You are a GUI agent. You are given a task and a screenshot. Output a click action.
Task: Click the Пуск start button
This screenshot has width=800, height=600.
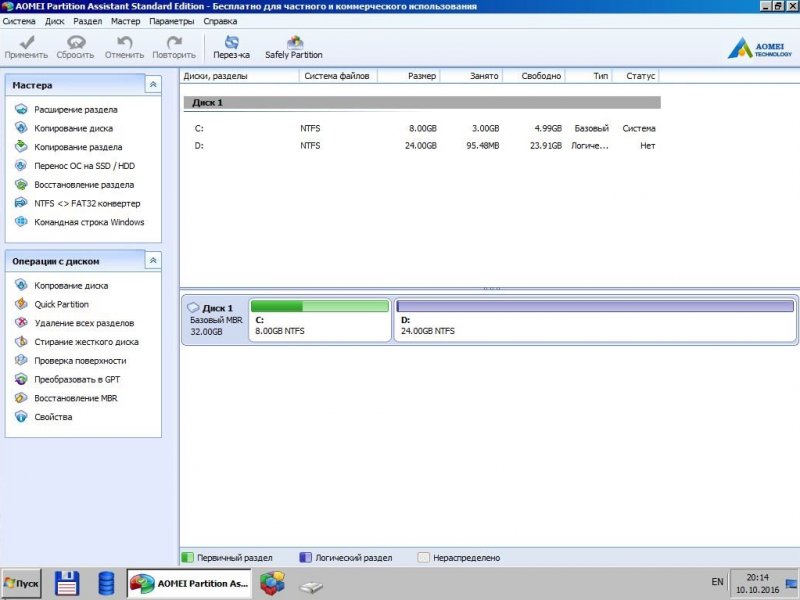[21, 584]
